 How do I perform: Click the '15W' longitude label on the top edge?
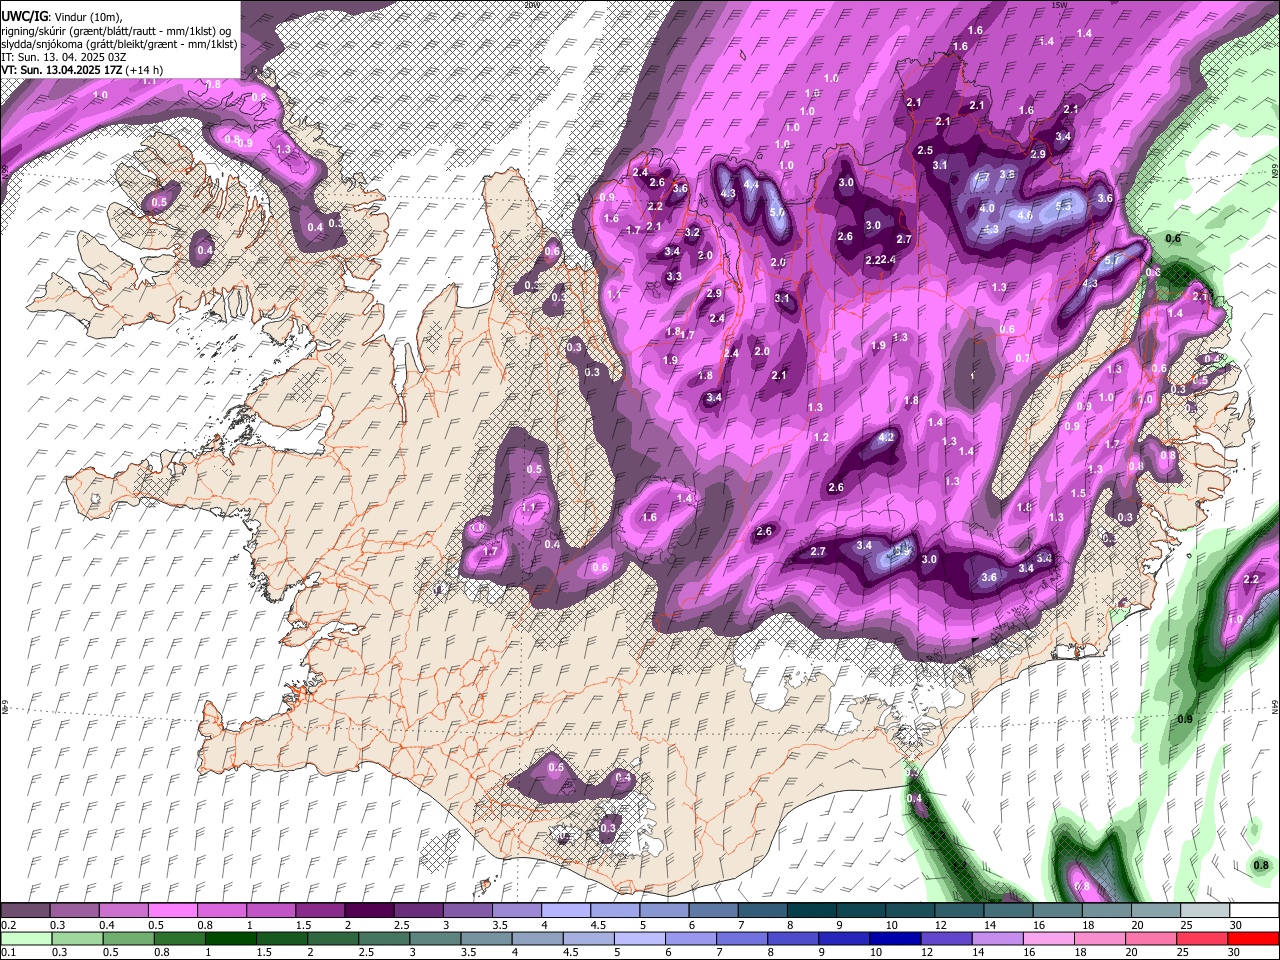click(x=1059, y=5)
